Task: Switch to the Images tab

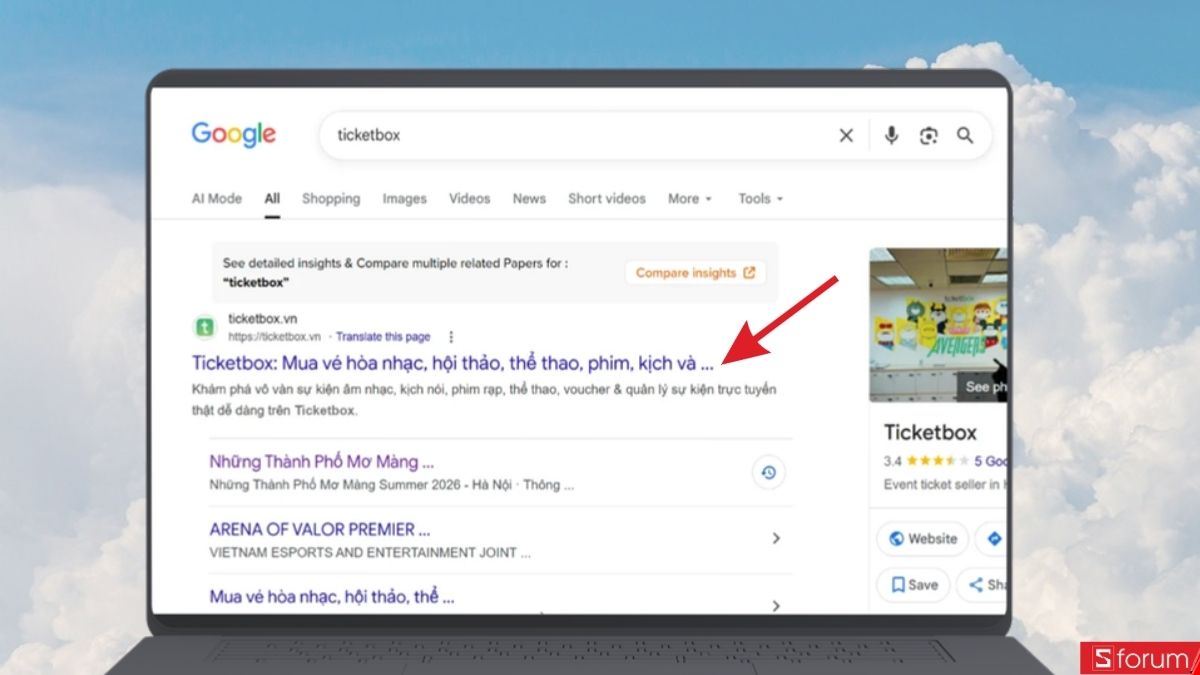Action: pos(404,198)
